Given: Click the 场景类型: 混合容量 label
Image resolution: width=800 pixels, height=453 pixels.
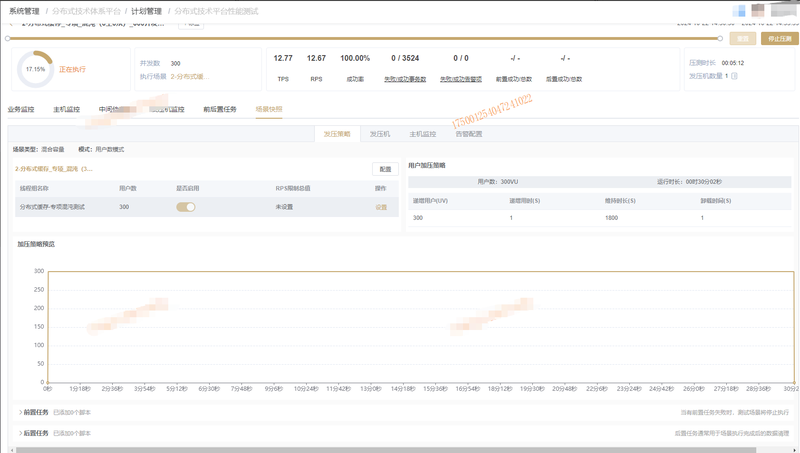Looking at the screenshot, I should tap(39, 149).
